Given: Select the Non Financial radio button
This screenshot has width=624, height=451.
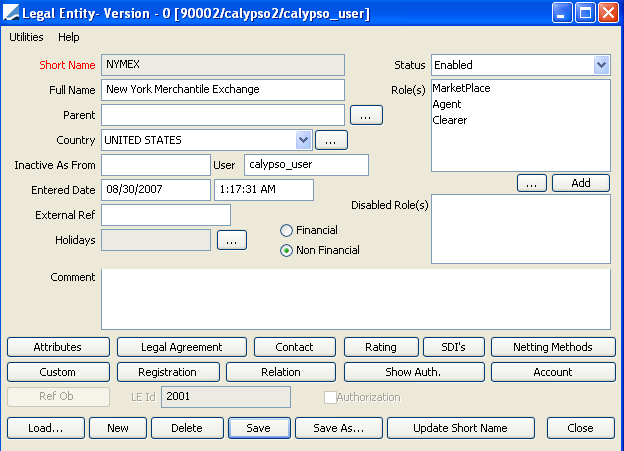Looking at the screenshot, I should [x=286, y=250].
